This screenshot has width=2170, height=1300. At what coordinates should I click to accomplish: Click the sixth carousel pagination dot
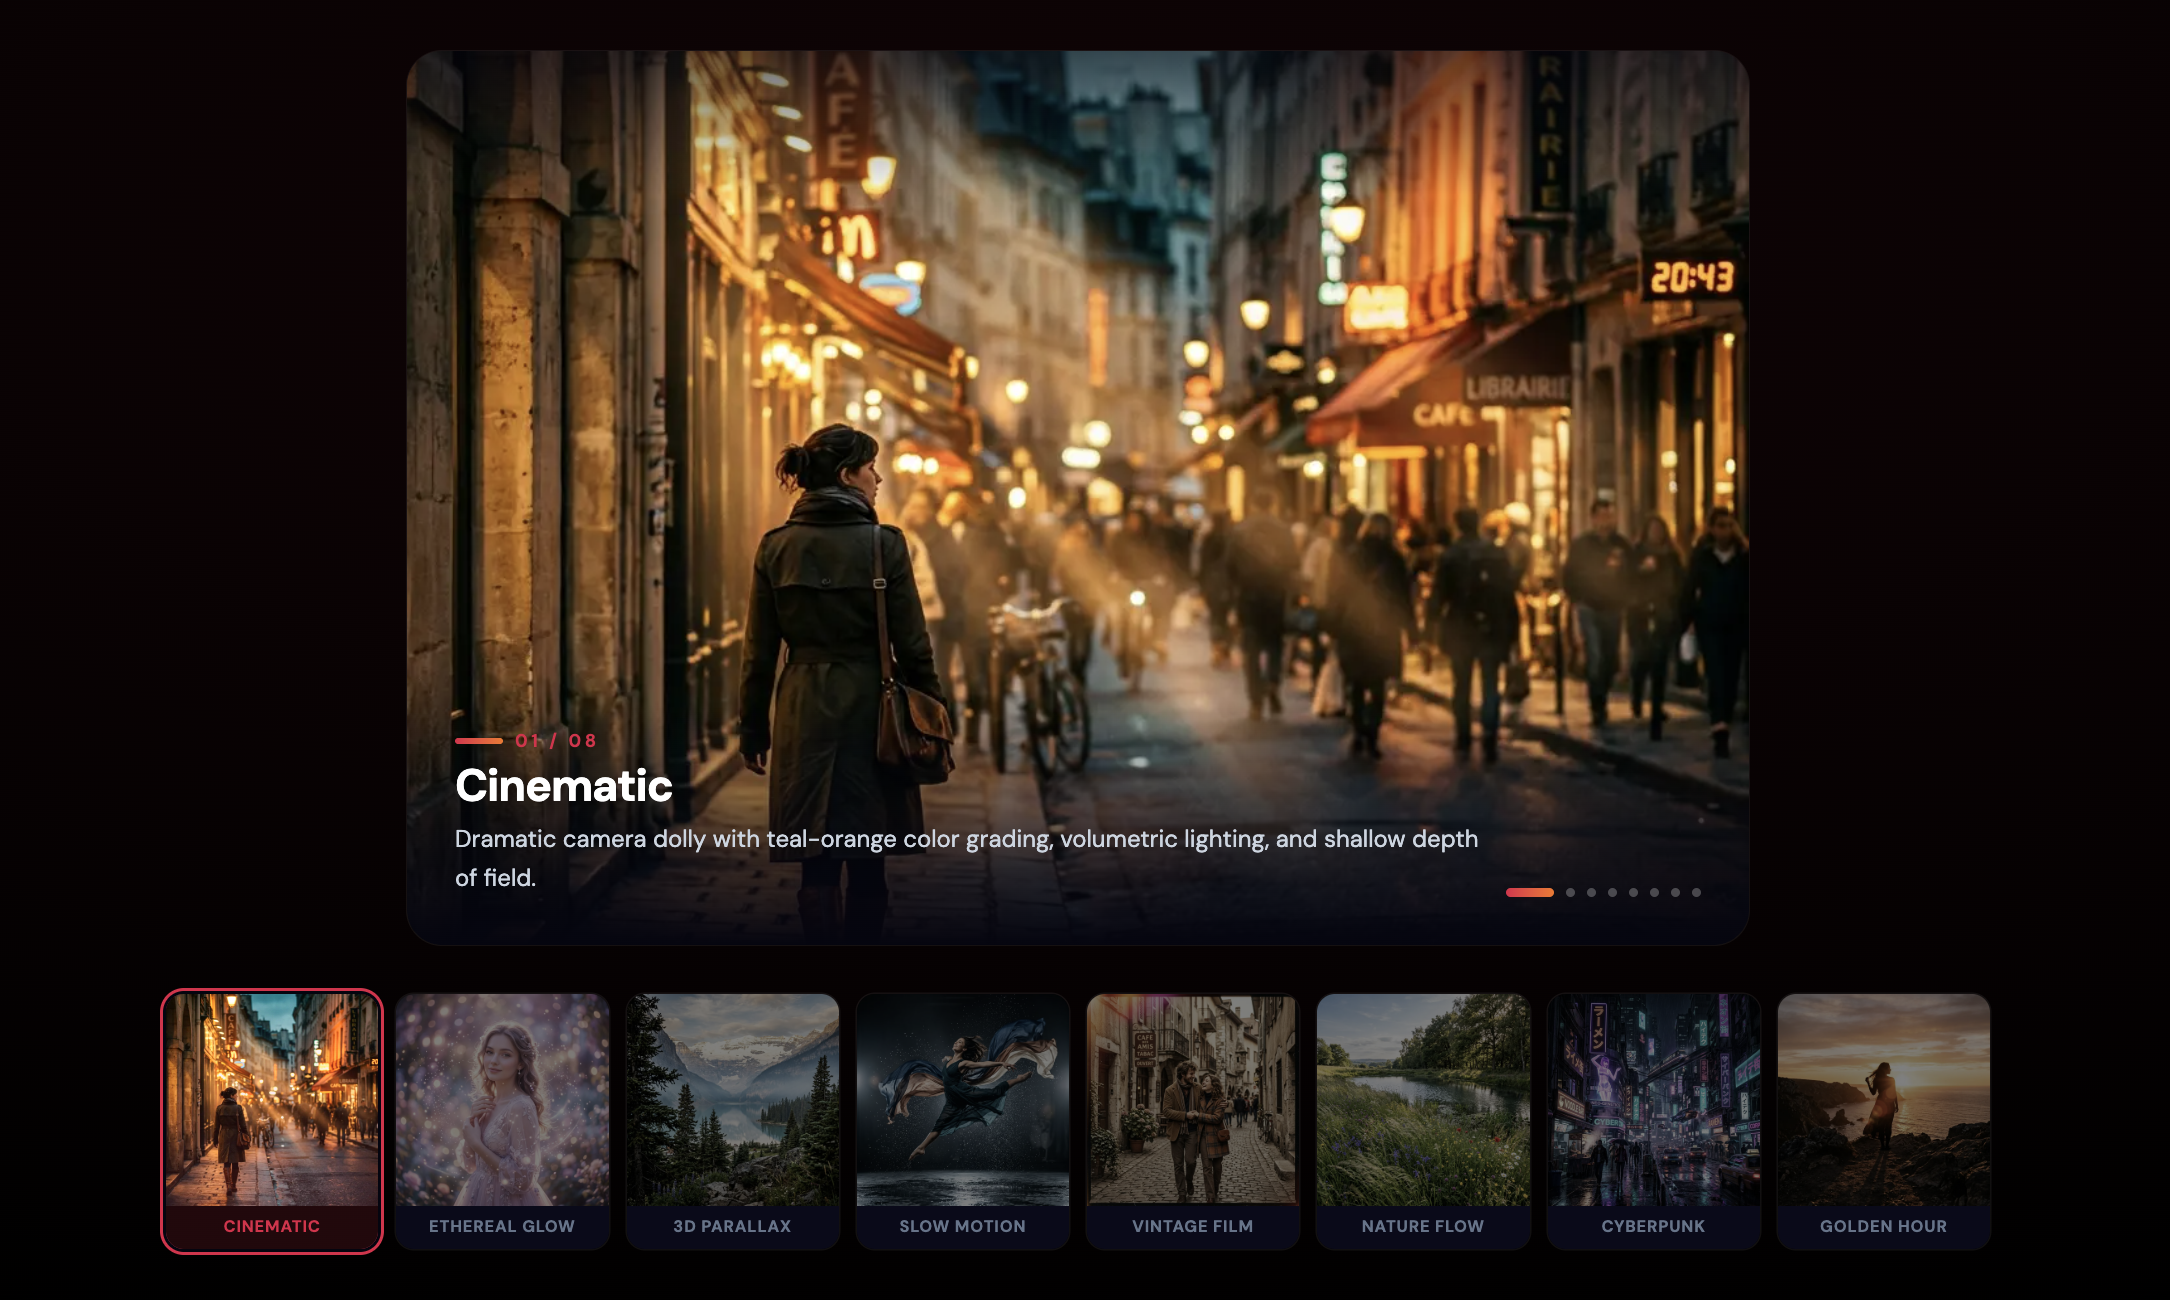coord(1654,892)
